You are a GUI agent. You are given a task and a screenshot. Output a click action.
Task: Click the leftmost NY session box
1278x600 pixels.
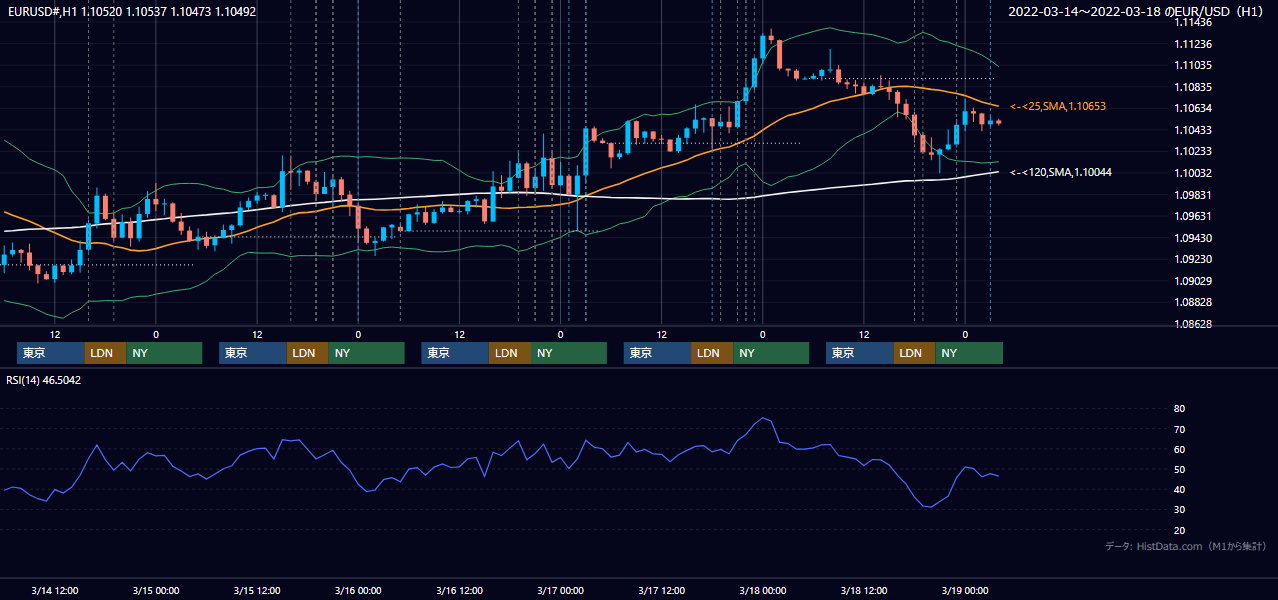click(x=164, y=353)
